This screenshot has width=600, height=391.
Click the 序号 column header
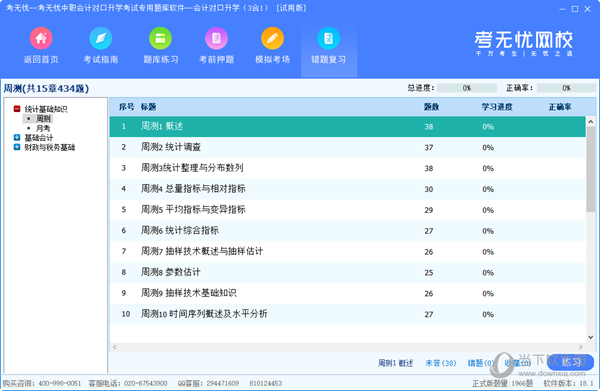(126, 107)
